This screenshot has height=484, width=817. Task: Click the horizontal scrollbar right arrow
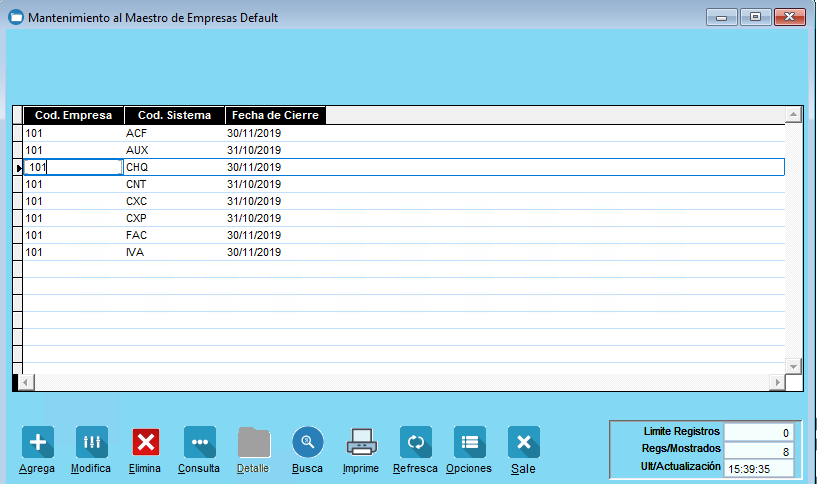click(x=775, y=383)
